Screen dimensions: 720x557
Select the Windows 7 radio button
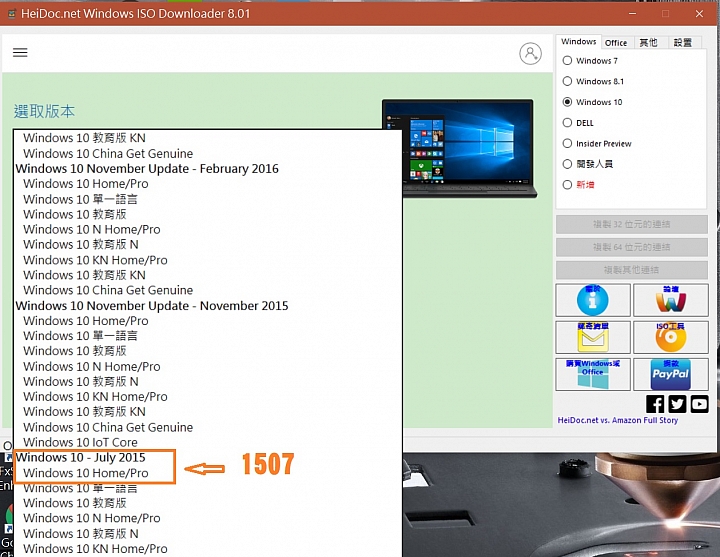pos(567,61)
